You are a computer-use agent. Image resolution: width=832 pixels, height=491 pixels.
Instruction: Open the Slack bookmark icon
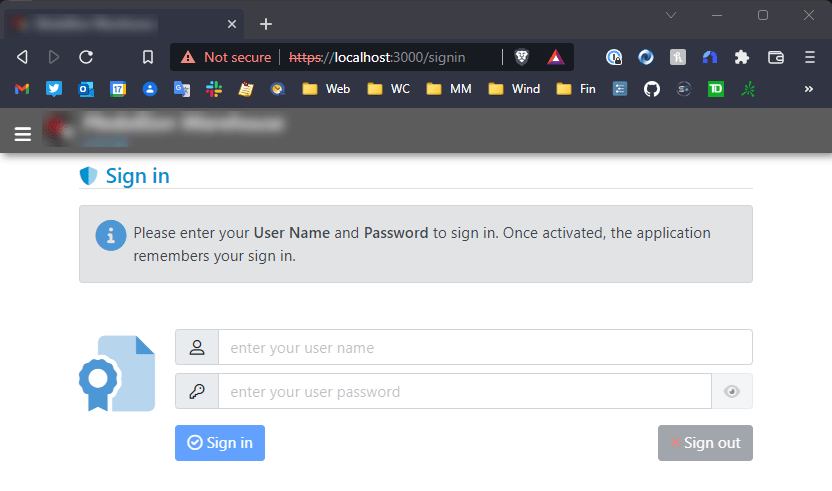click(214, 89)
